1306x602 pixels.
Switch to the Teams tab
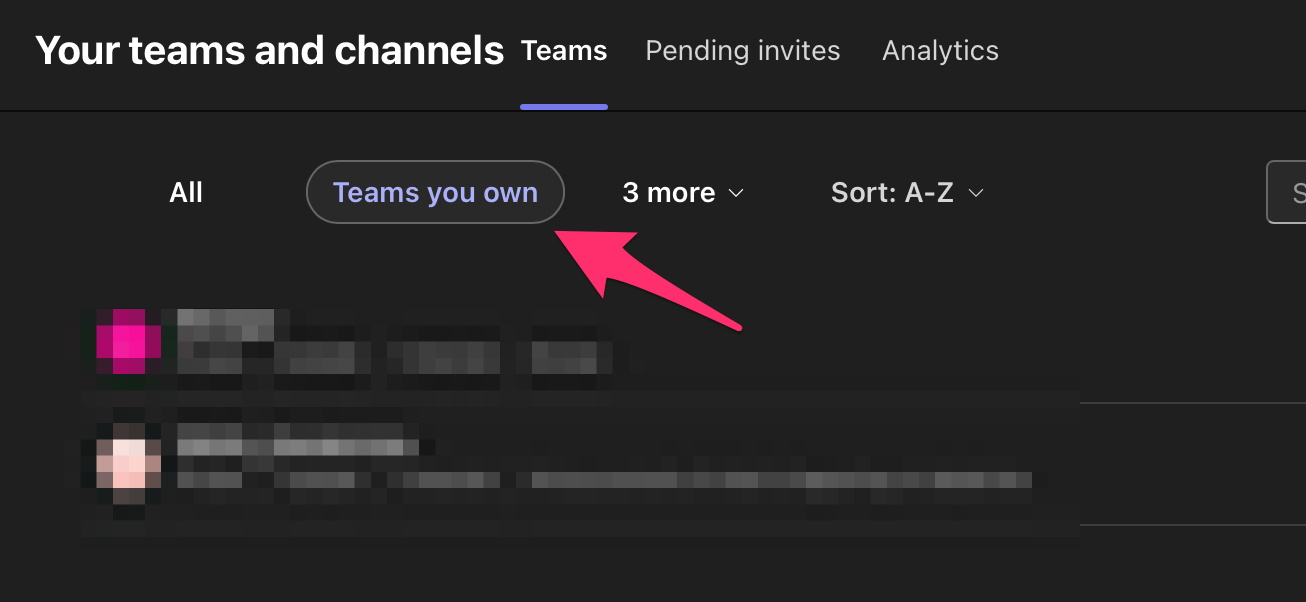click(564, 51)
